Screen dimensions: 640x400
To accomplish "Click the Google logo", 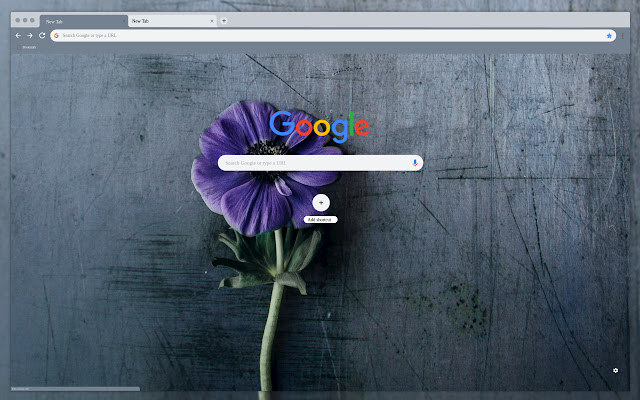I will coord(319,126).
